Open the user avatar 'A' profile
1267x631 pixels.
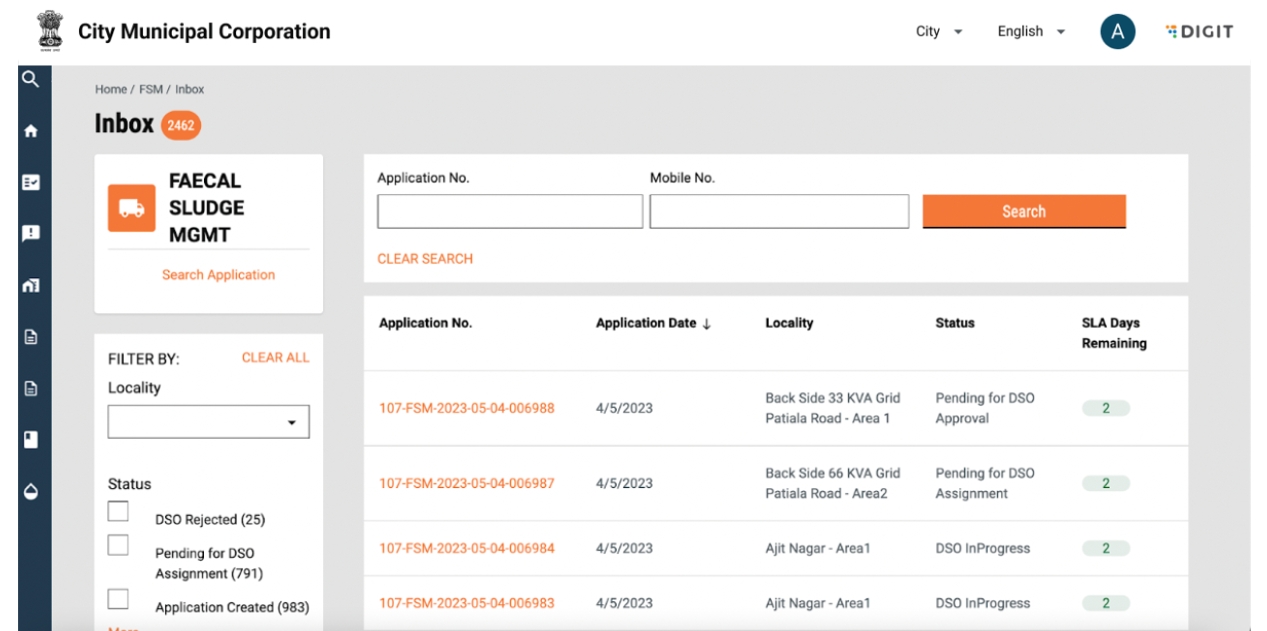(x=1117, y=32)
